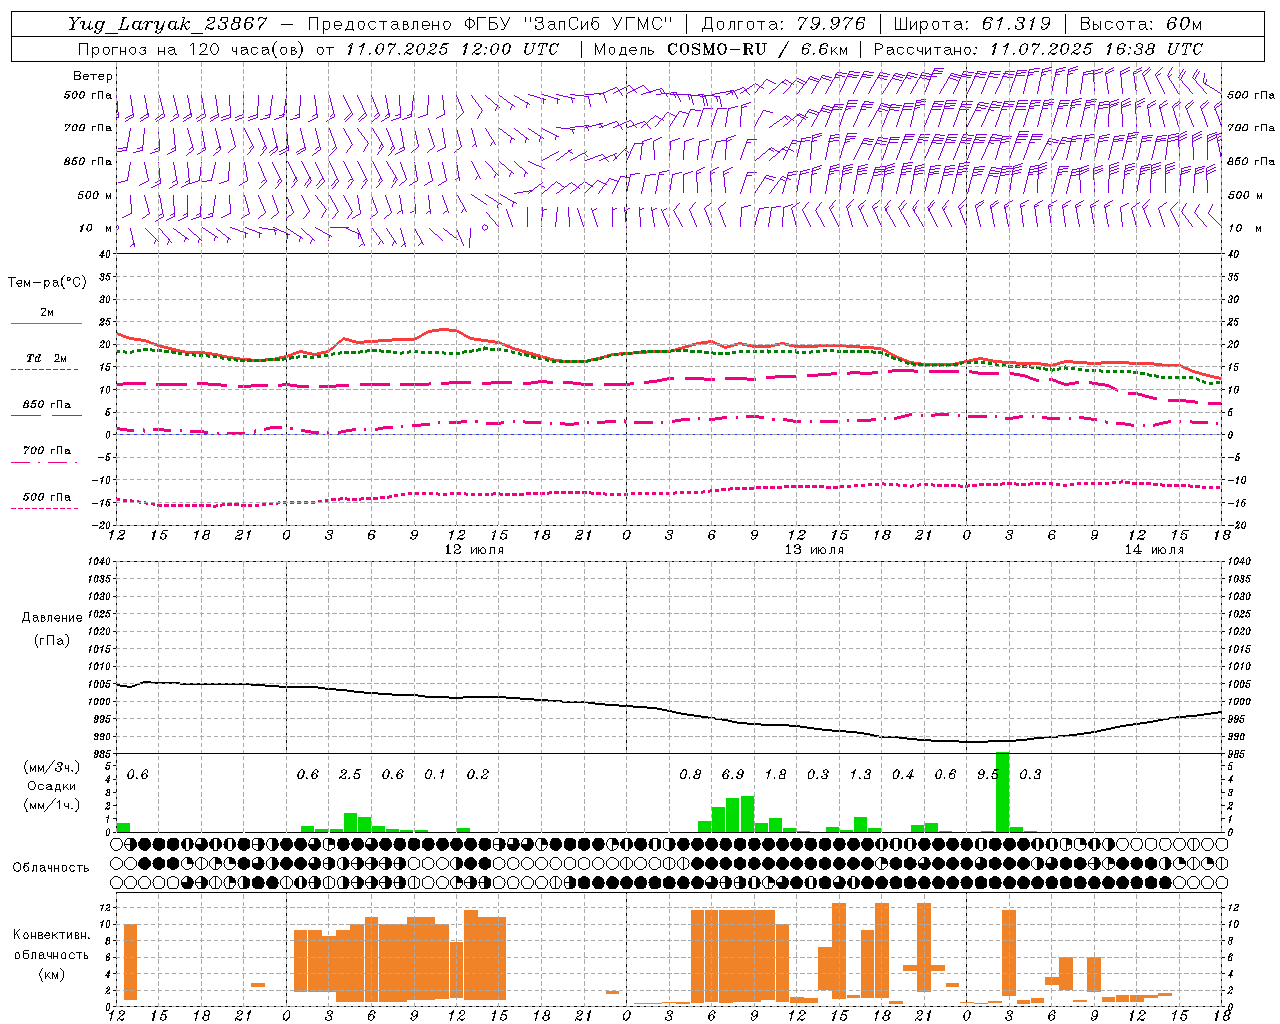Select the forecast start 11.07.2025 12:00 UTC
The height and width of the screenshot is (1024, 1280).
[451, 49]
